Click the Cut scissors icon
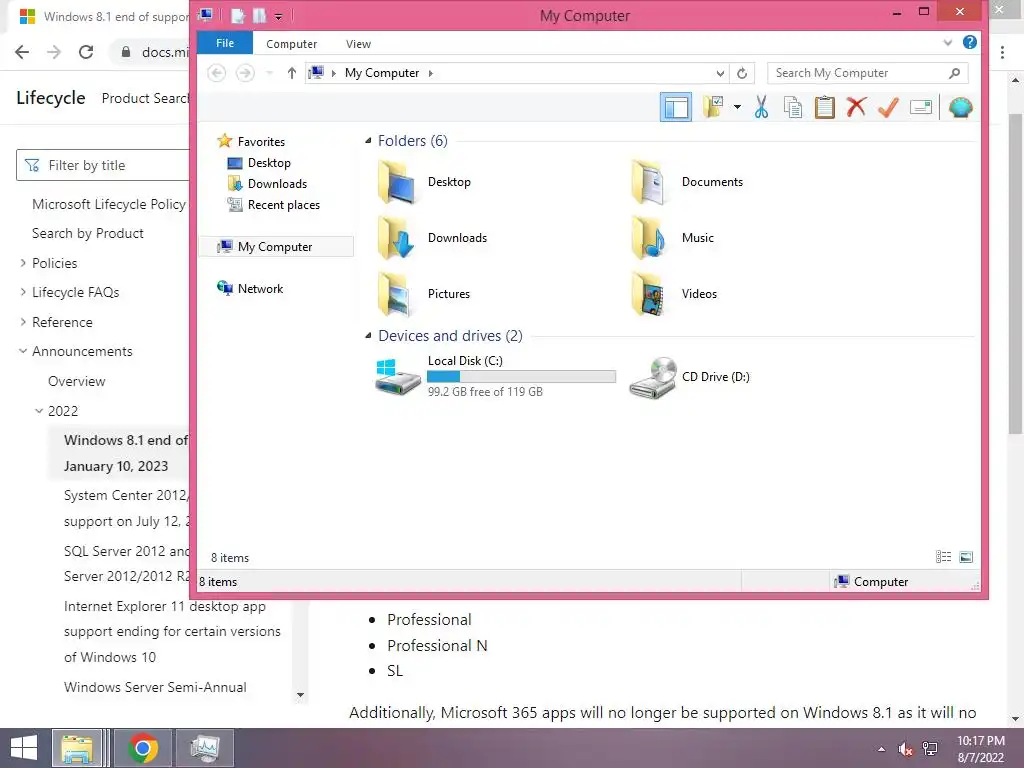 (761, 107)
